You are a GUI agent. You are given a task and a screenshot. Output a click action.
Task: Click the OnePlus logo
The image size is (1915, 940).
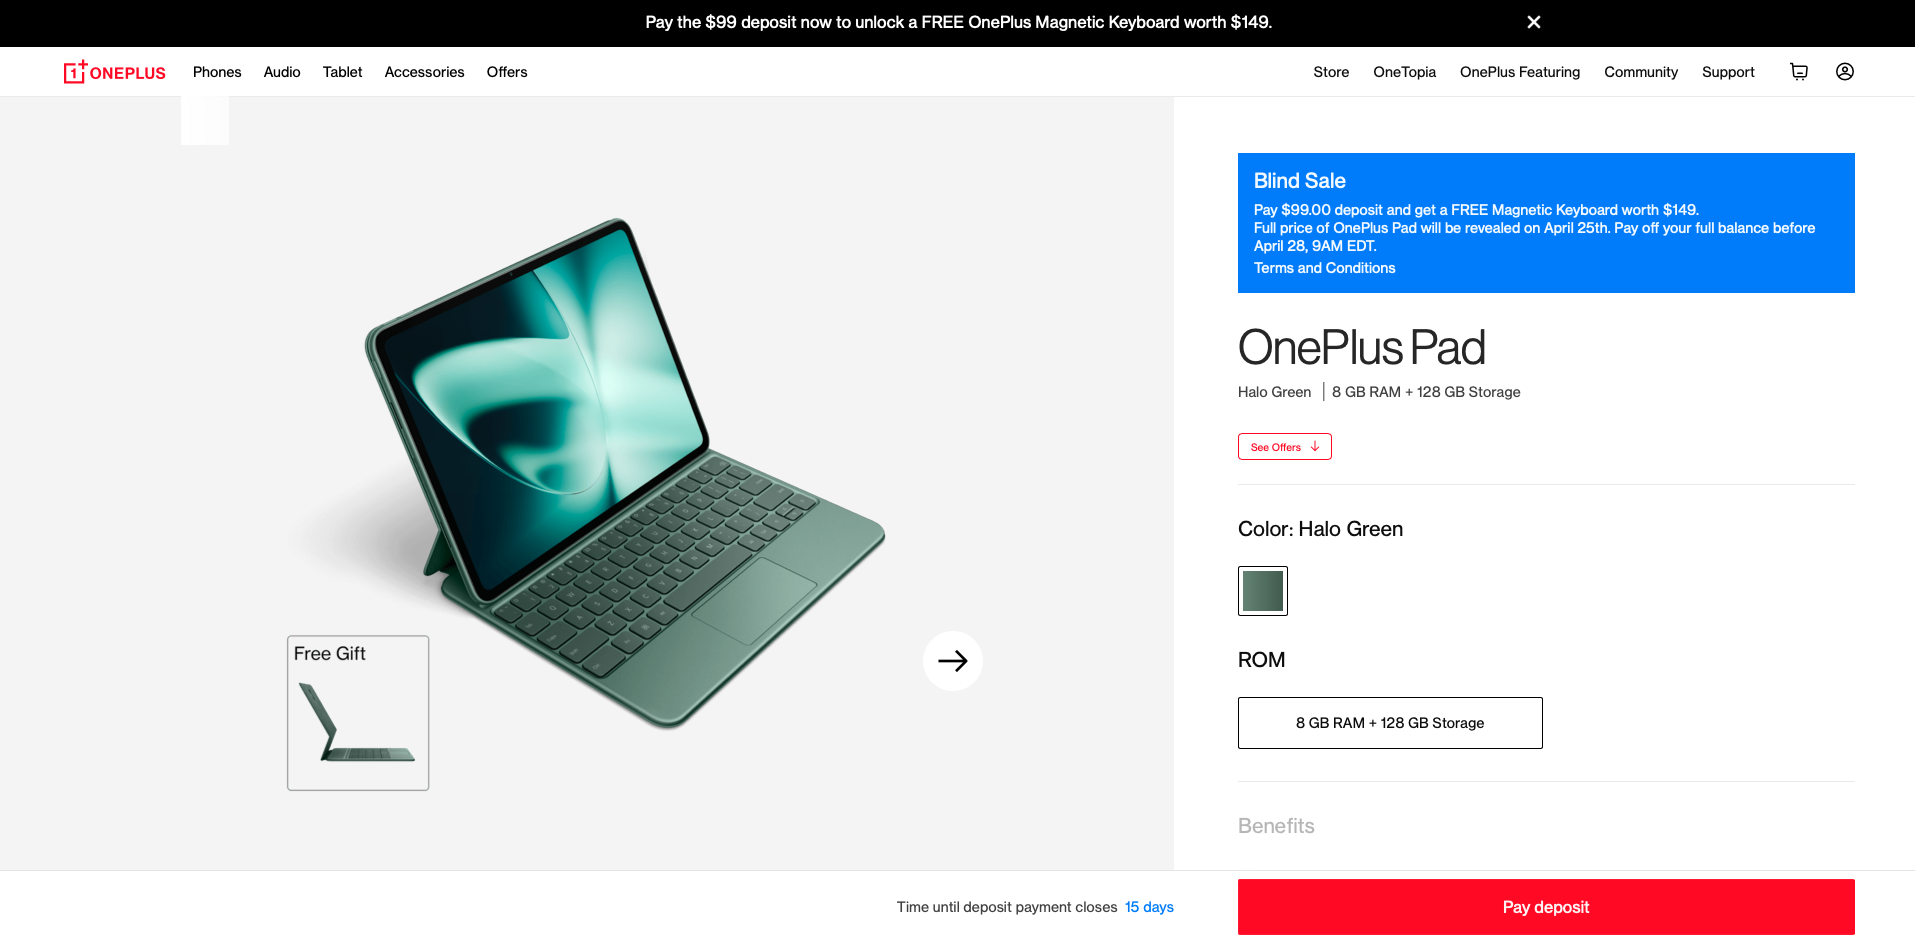point(115,72)
